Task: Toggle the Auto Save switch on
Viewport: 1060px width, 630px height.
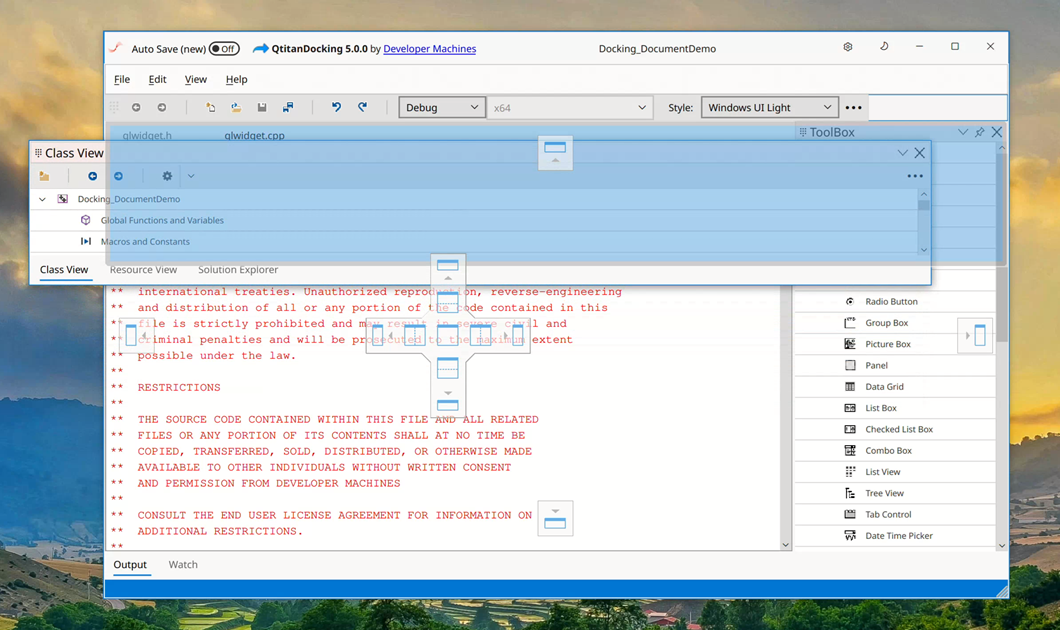Action: [x=222, y=47]
